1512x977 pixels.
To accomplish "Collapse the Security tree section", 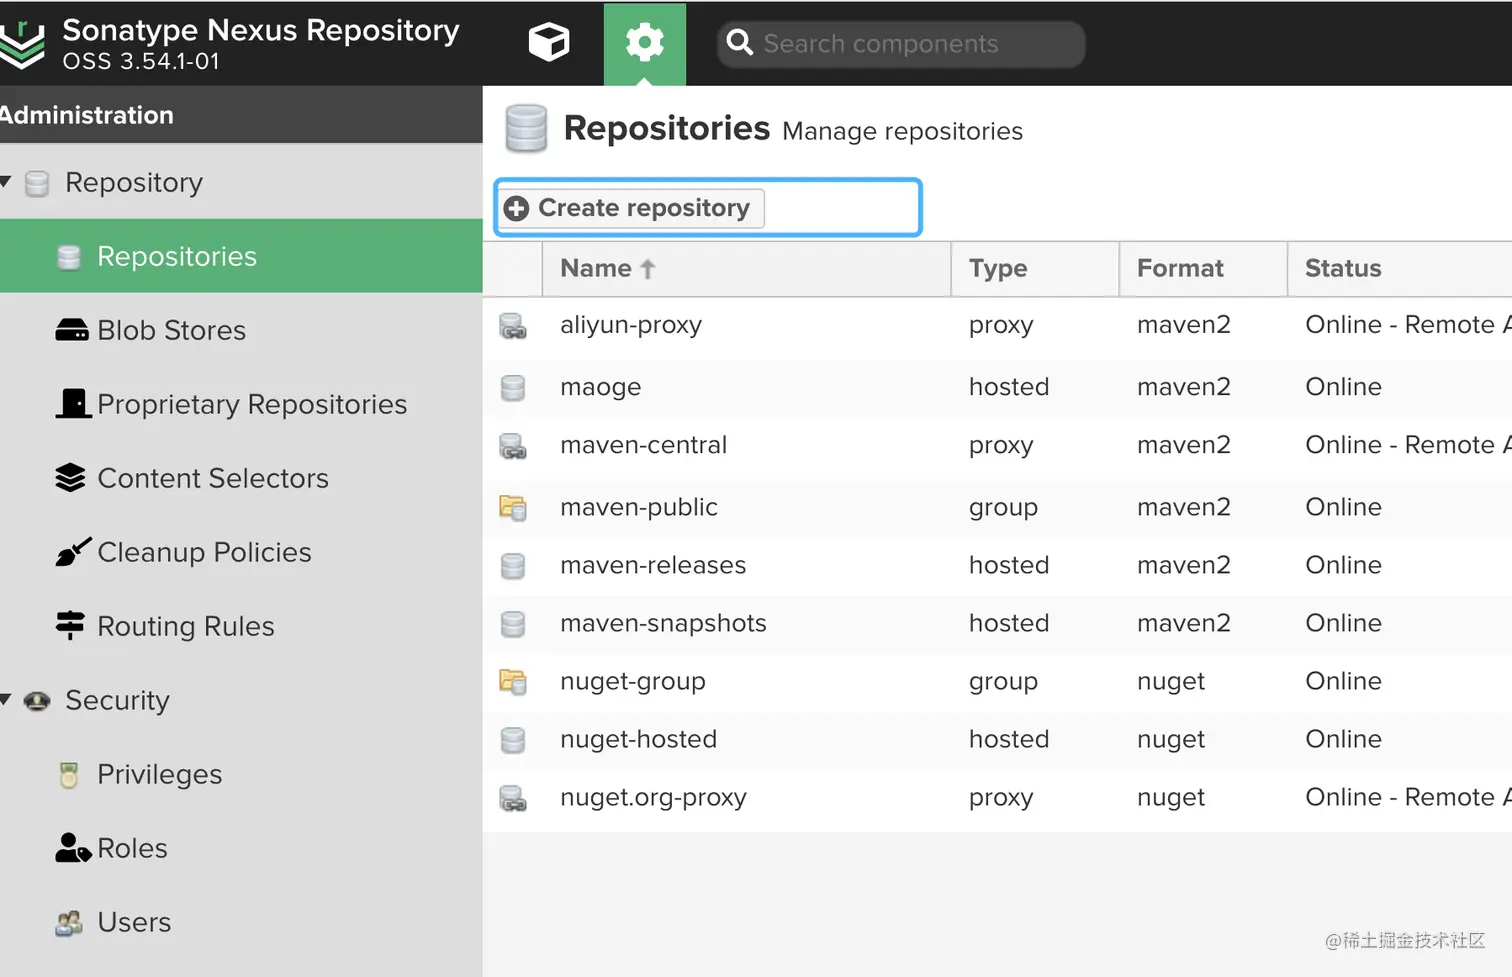I will click(x=6, y=699).
